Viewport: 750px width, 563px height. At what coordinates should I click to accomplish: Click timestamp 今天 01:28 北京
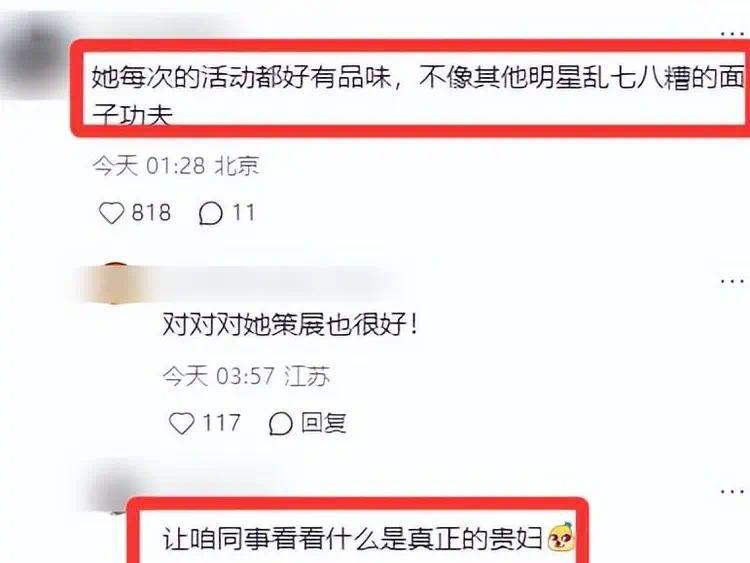pyautogui.click(x=176, y=166)
